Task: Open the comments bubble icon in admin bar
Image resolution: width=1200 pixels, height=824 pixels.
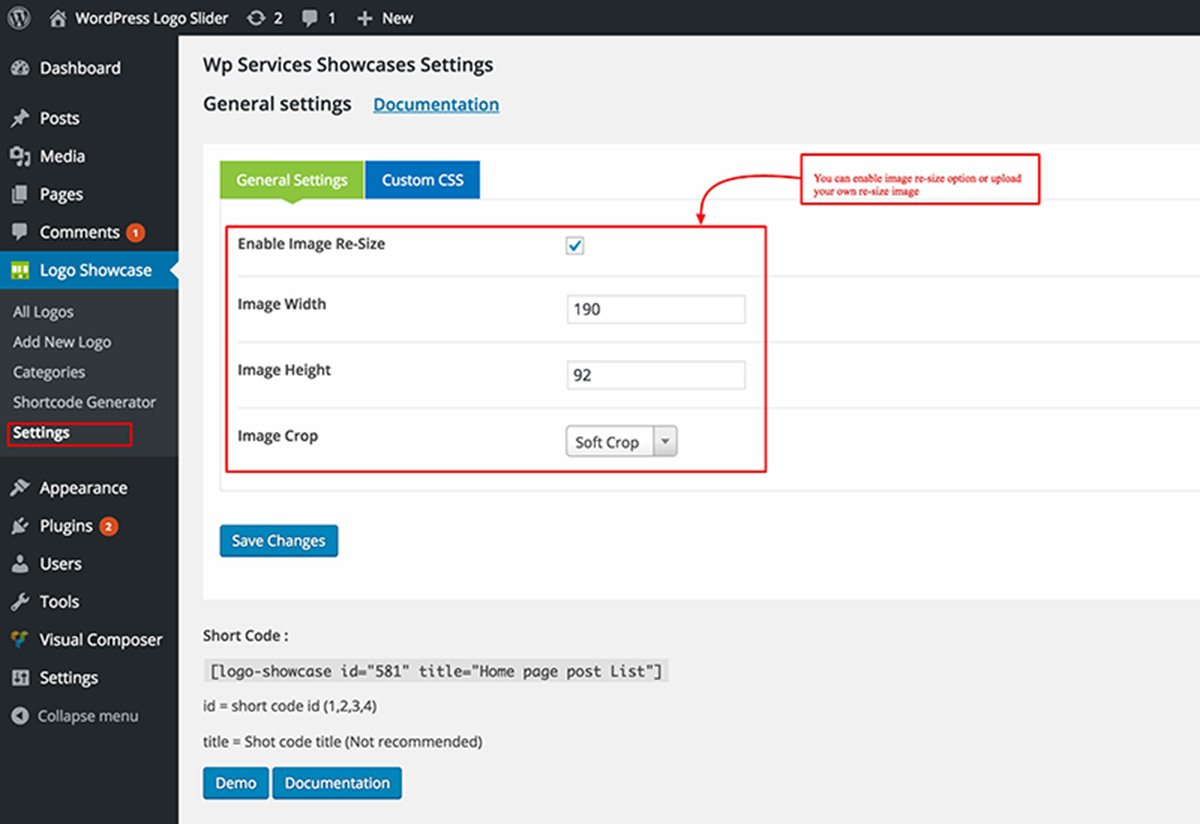Action: click(311, 18)
